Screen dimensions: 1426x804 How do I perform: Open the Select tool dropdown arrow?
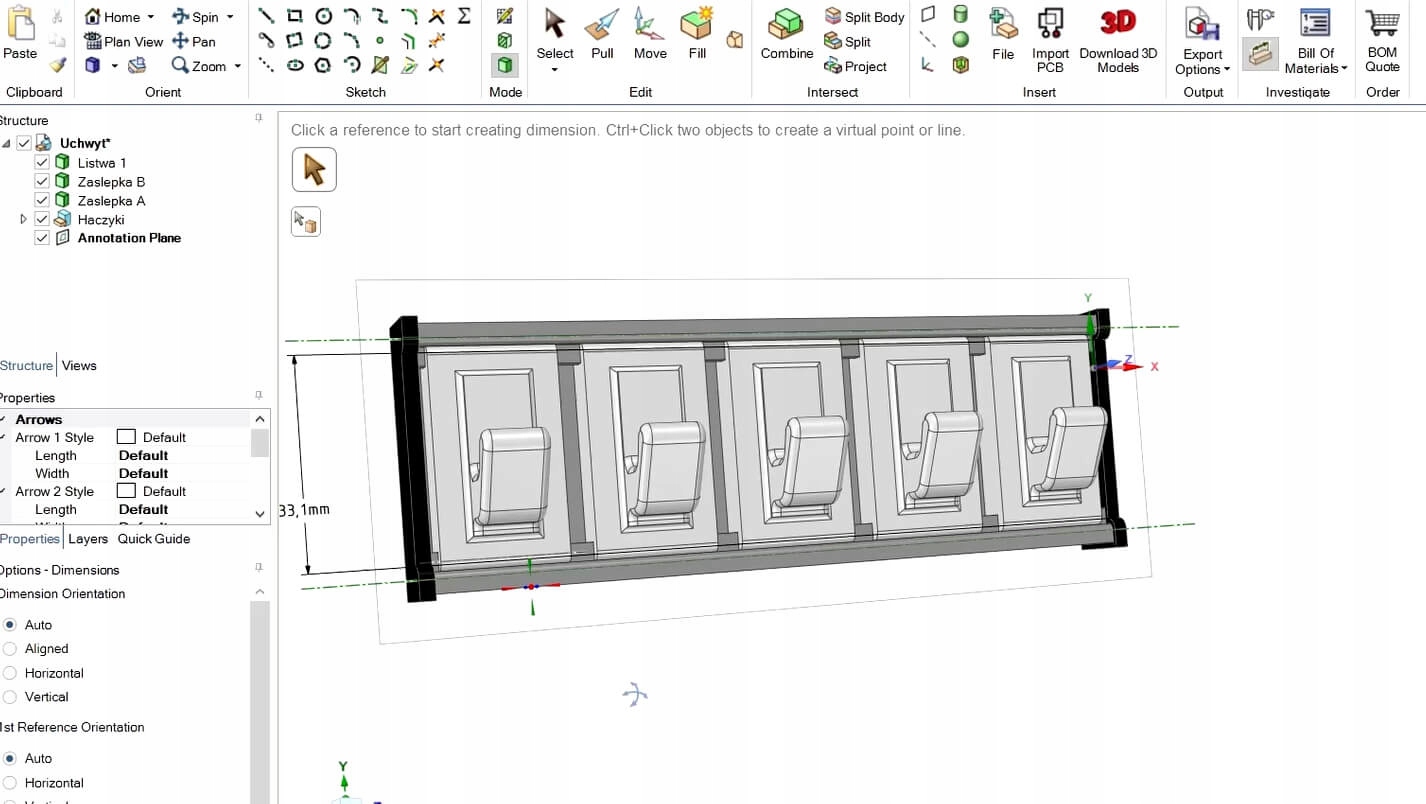555,70
